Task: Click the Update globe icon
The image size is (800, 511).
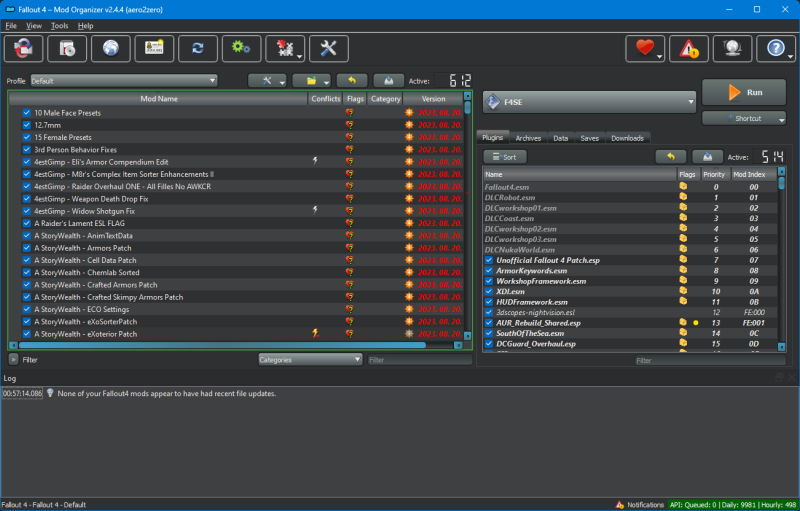Action: pyautogui.click(x=732, y=48)
